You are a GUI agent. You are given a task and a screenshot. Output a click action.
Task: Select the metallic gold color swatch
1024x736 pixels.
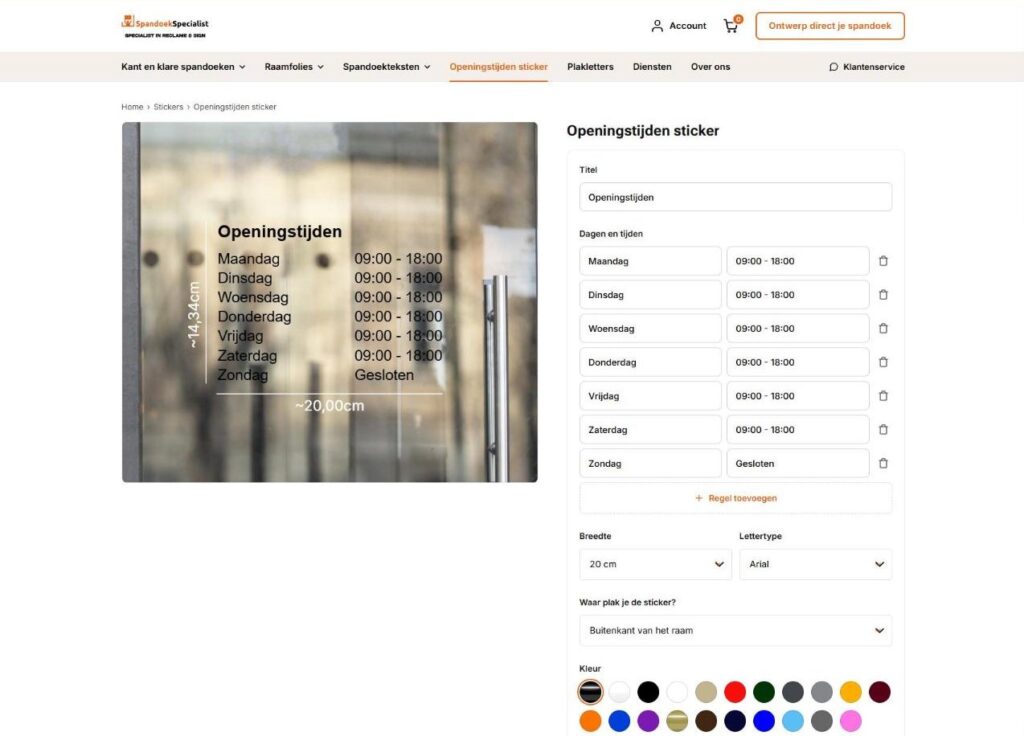pyautogui.click(x=677, y=720)
